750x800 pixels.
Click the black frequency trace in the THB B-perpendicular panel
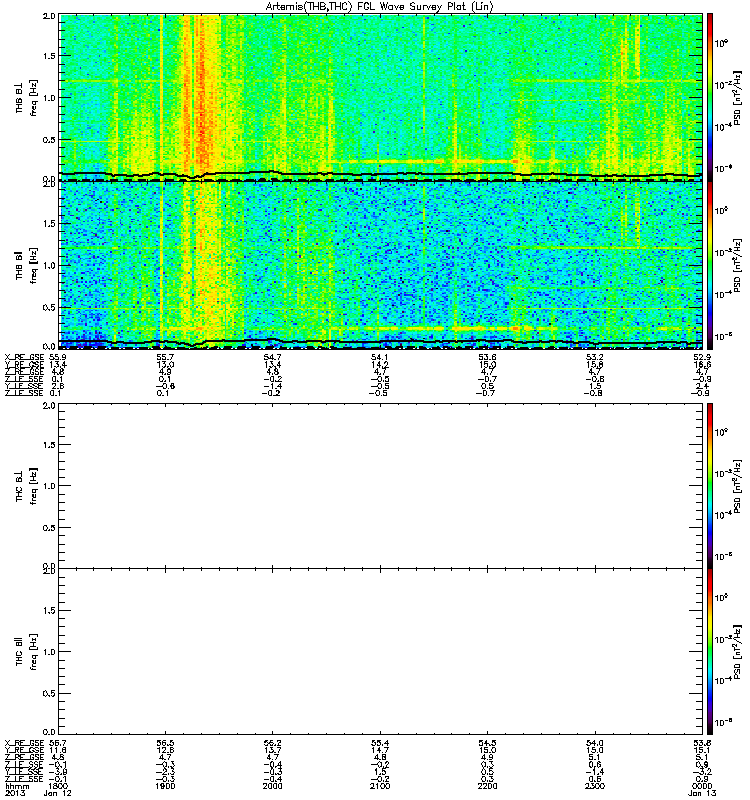pos(381,175)
